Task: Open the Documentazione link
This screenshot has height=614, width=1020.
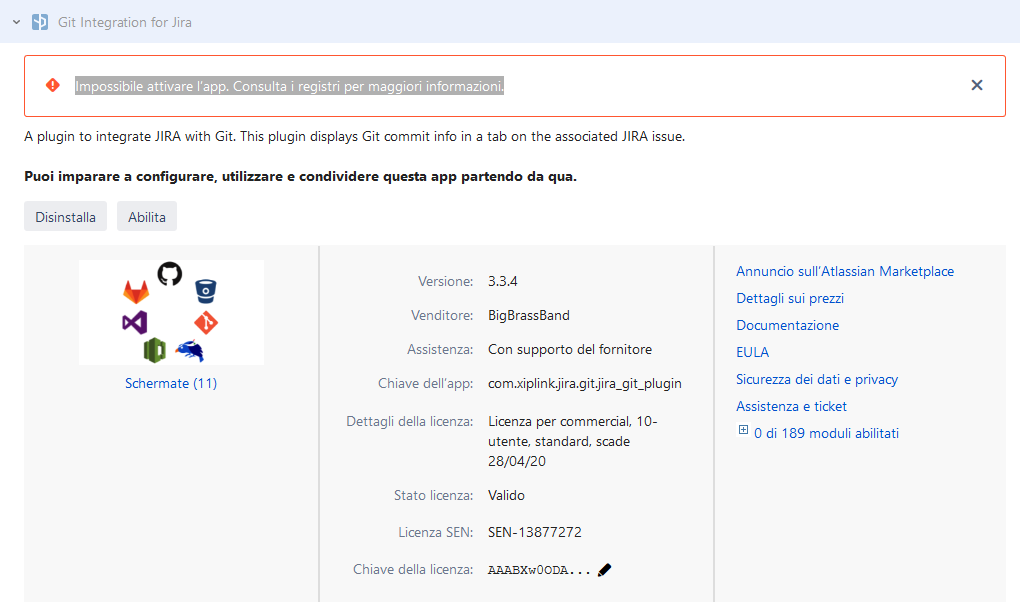Action: (x=787, y=325)
